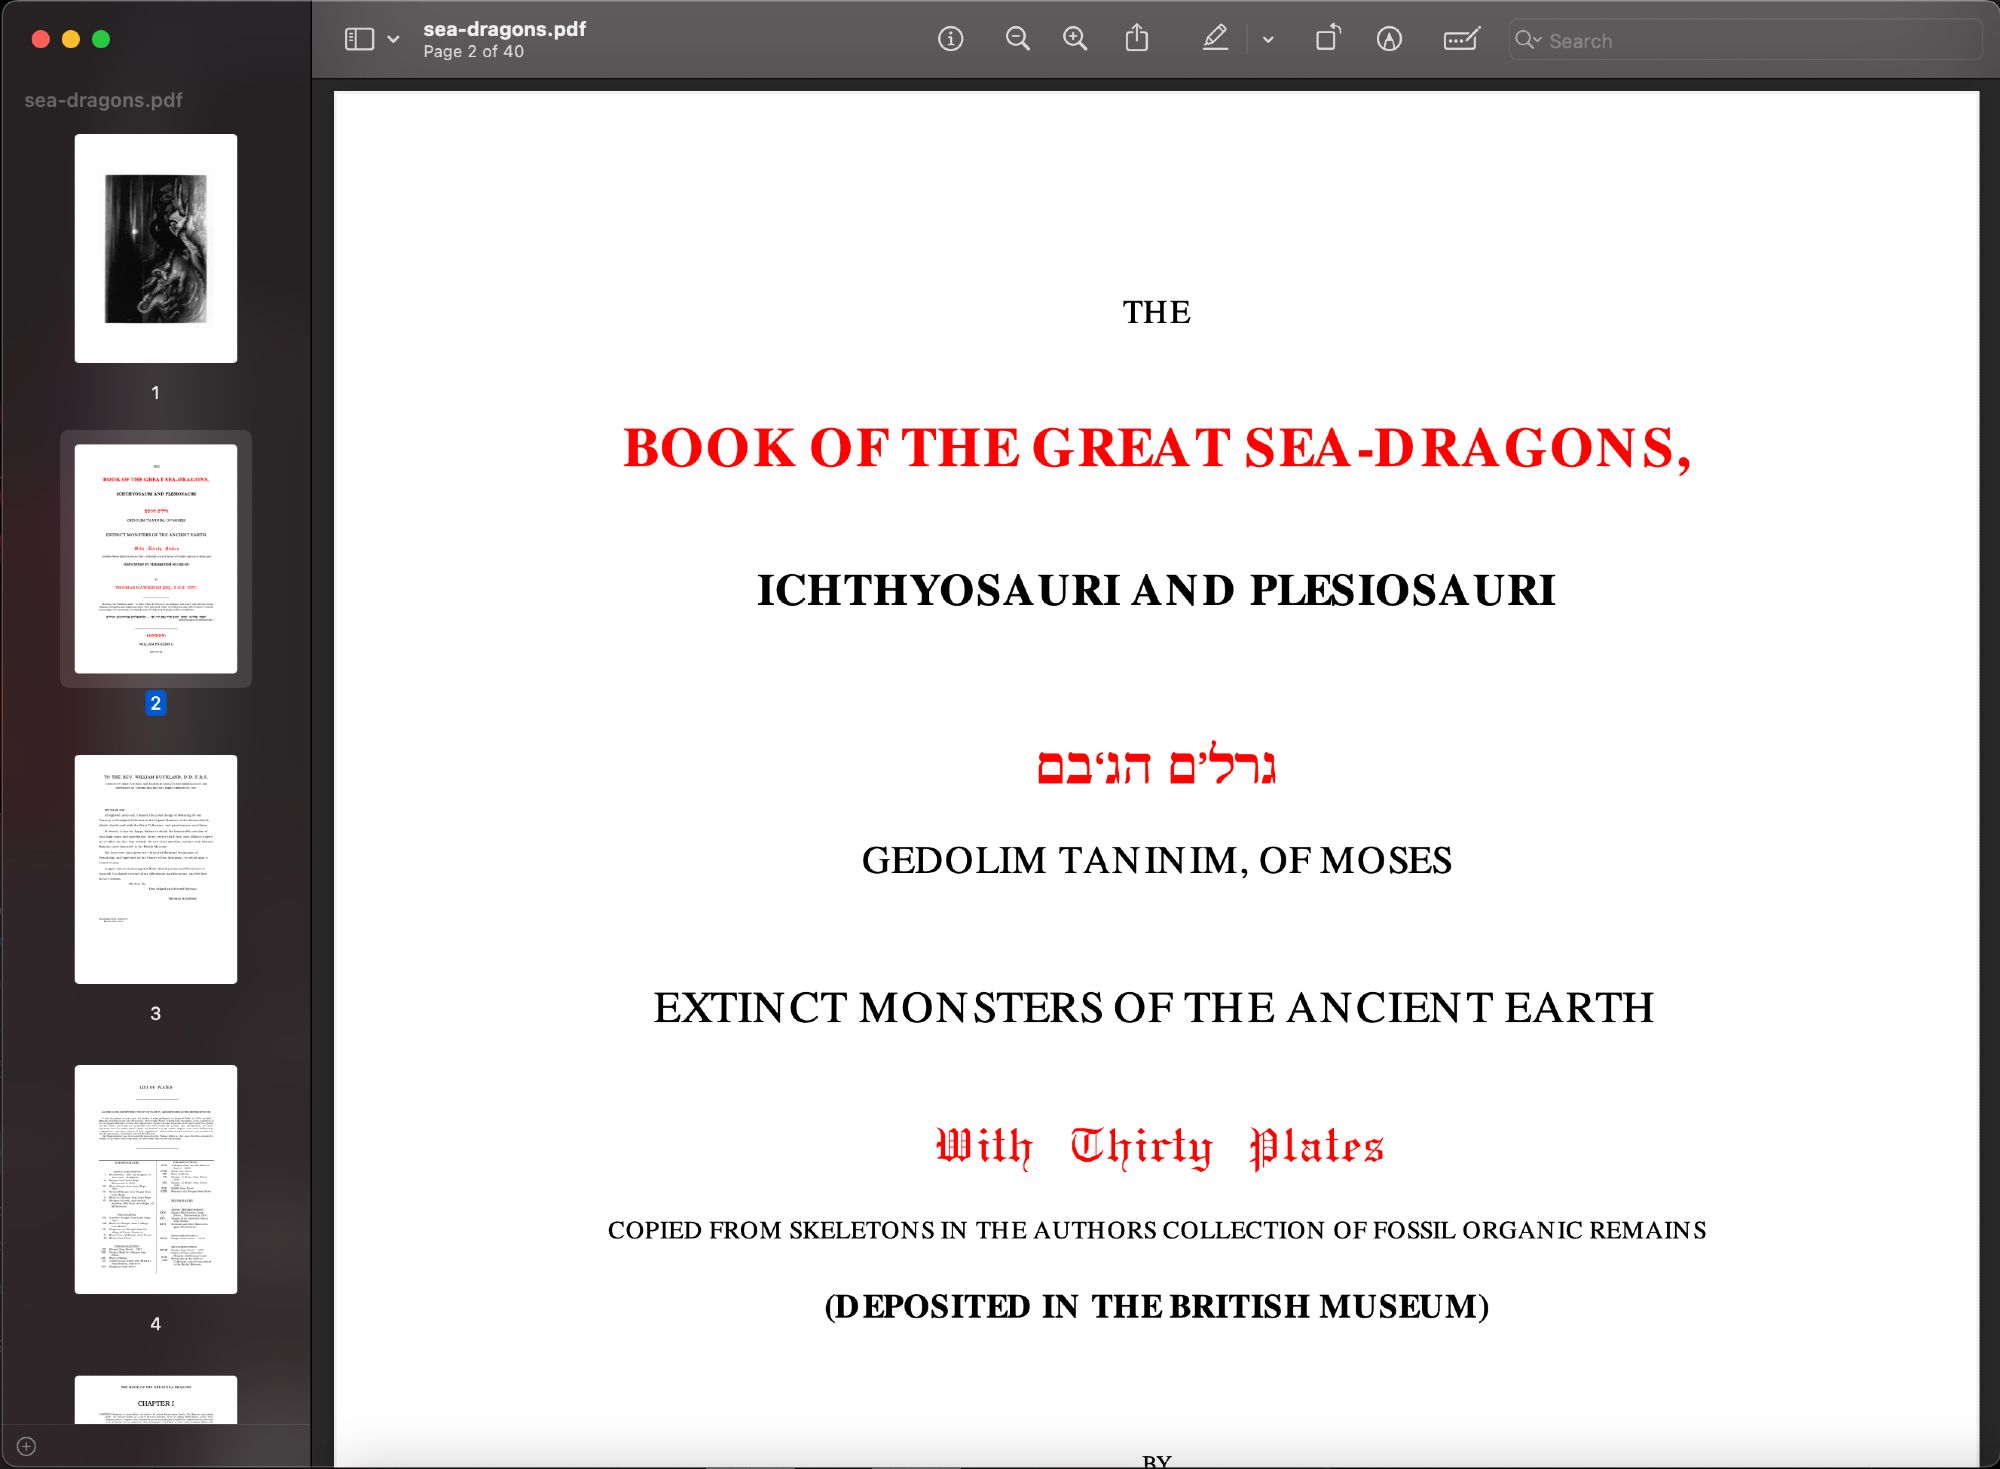Click the sea-dragons.pdf window title
Viewport: 2000px width, 1469px height.
[x=504, y=29]
